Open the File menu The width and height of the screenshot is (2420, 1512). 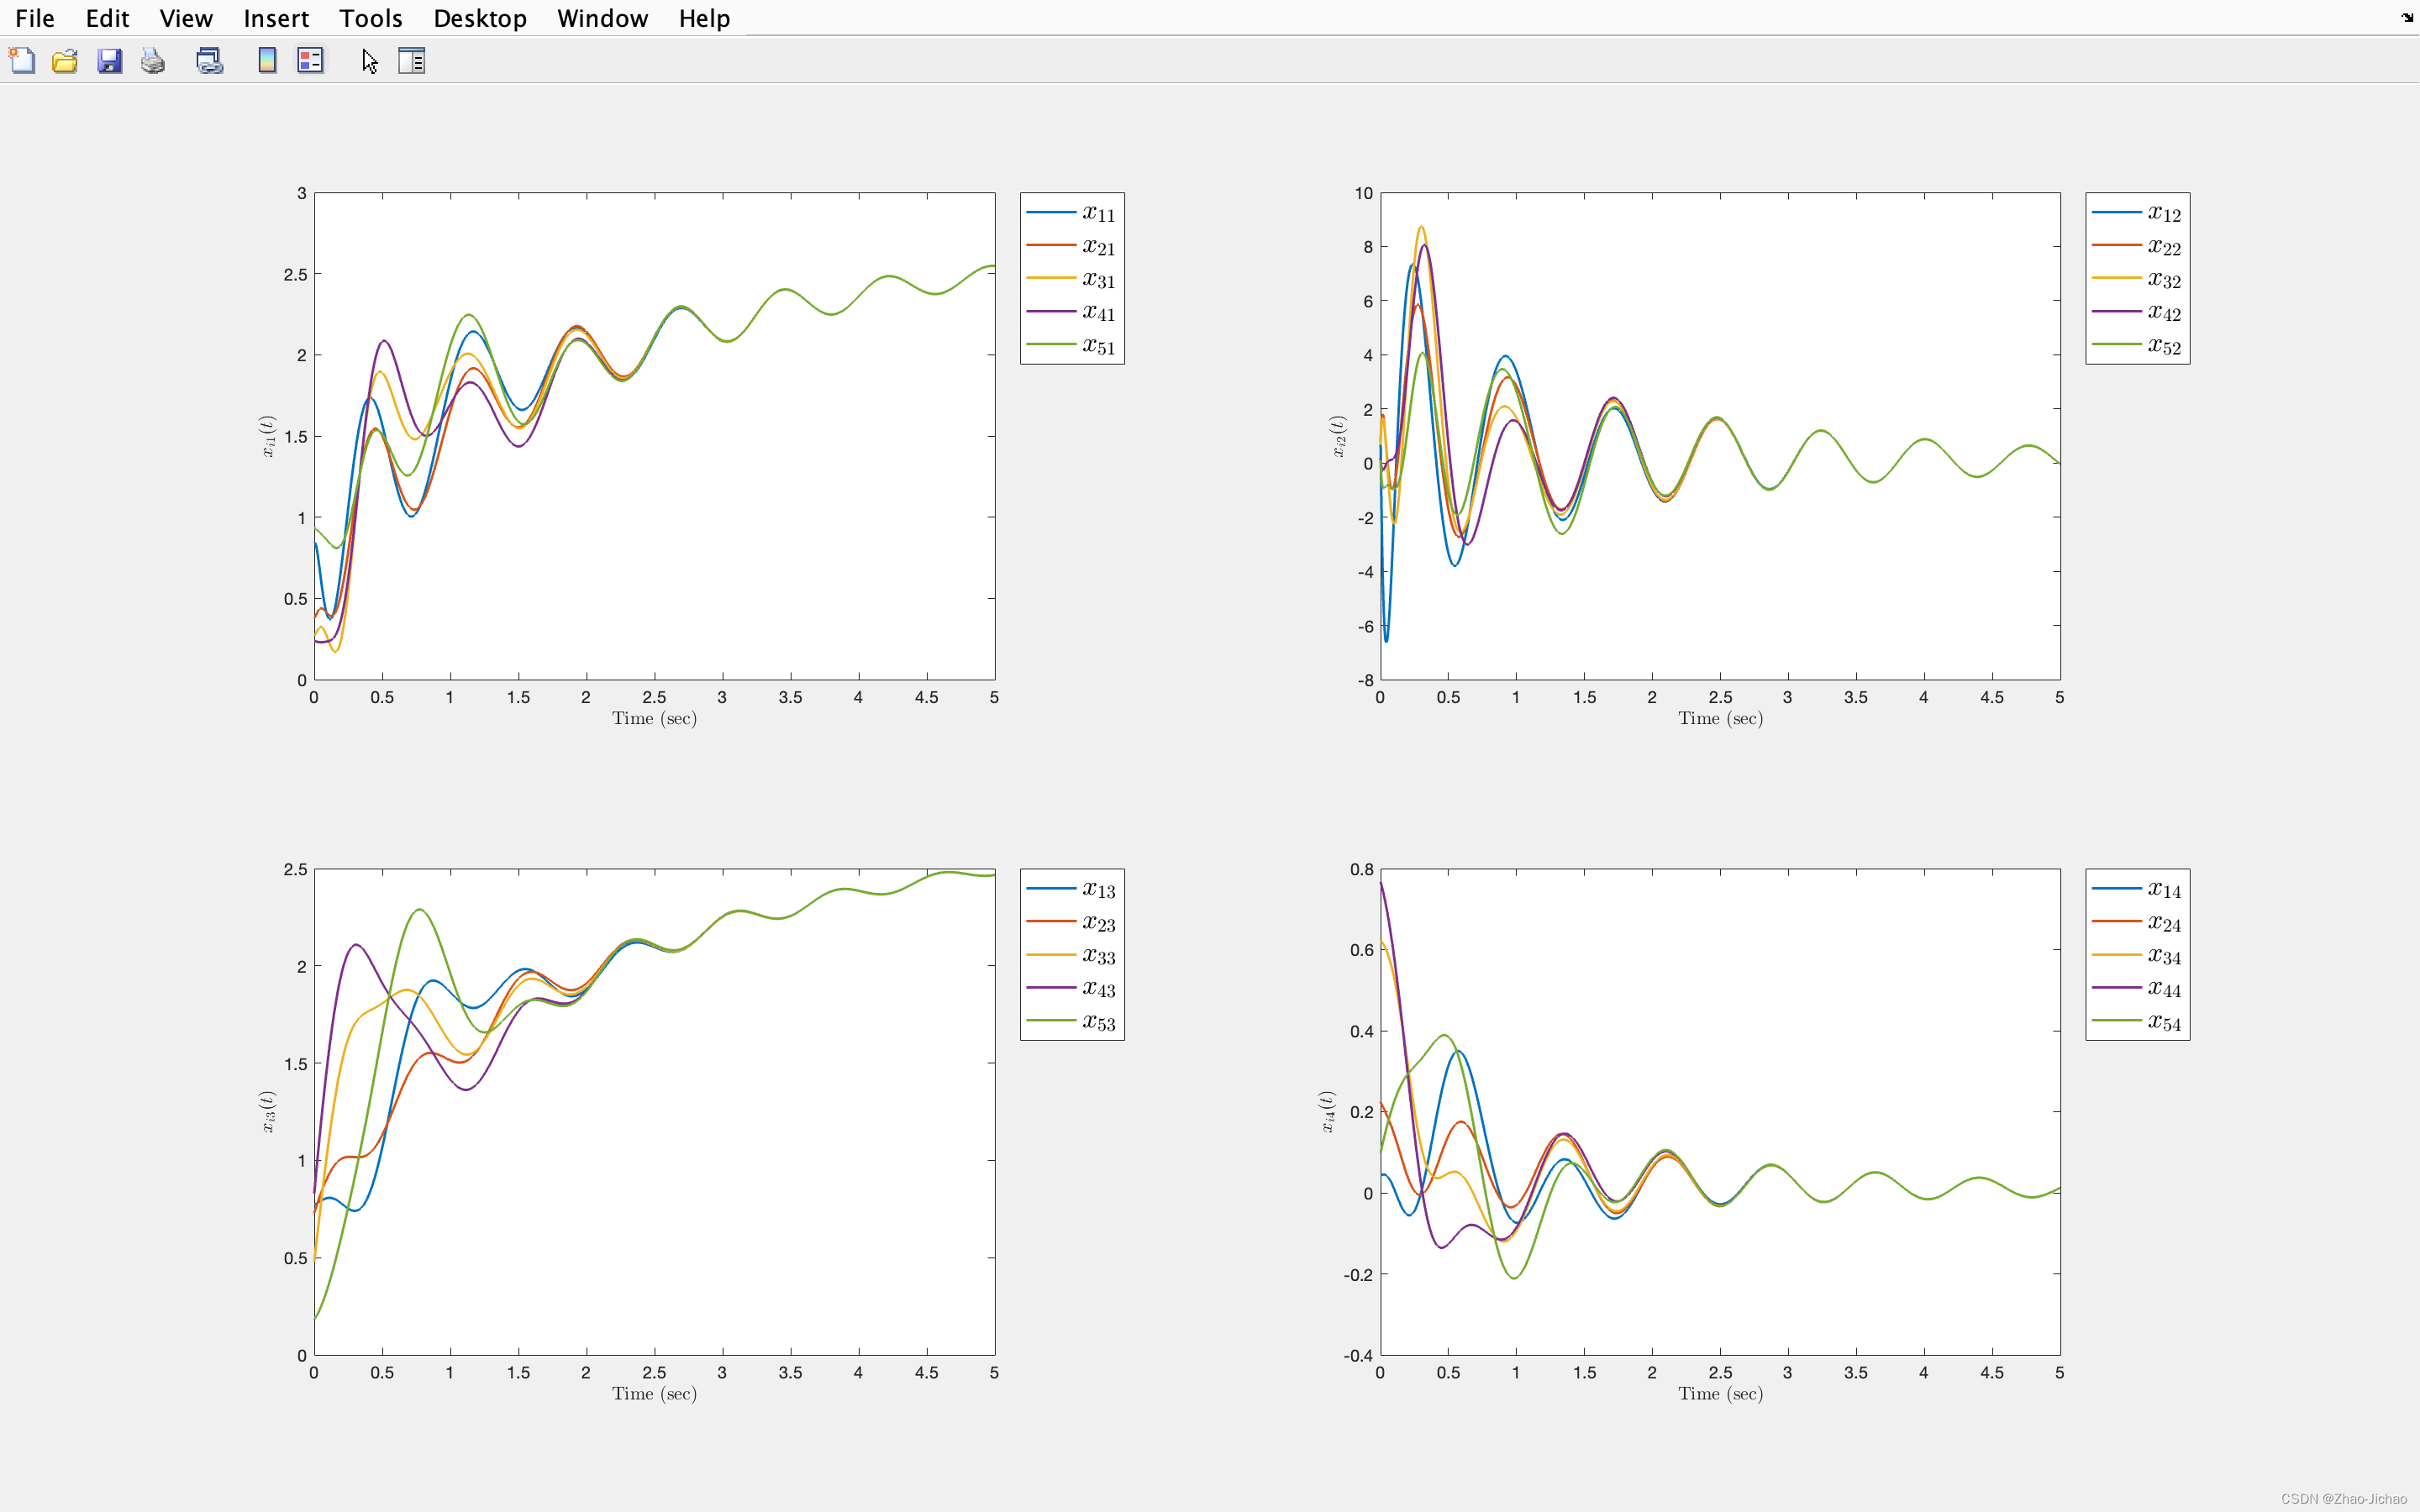pos(34,18)
